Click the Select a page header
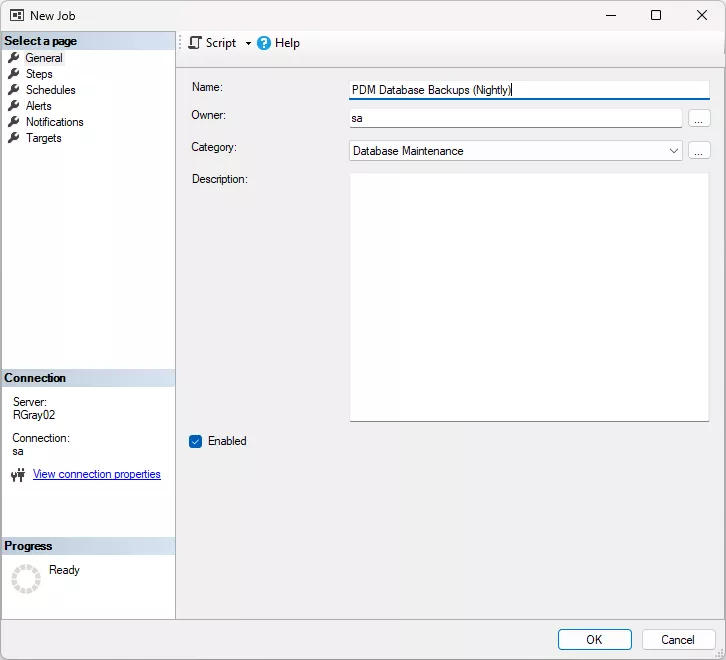The width and height of the screenshot is (726, 660). point(88,41)
